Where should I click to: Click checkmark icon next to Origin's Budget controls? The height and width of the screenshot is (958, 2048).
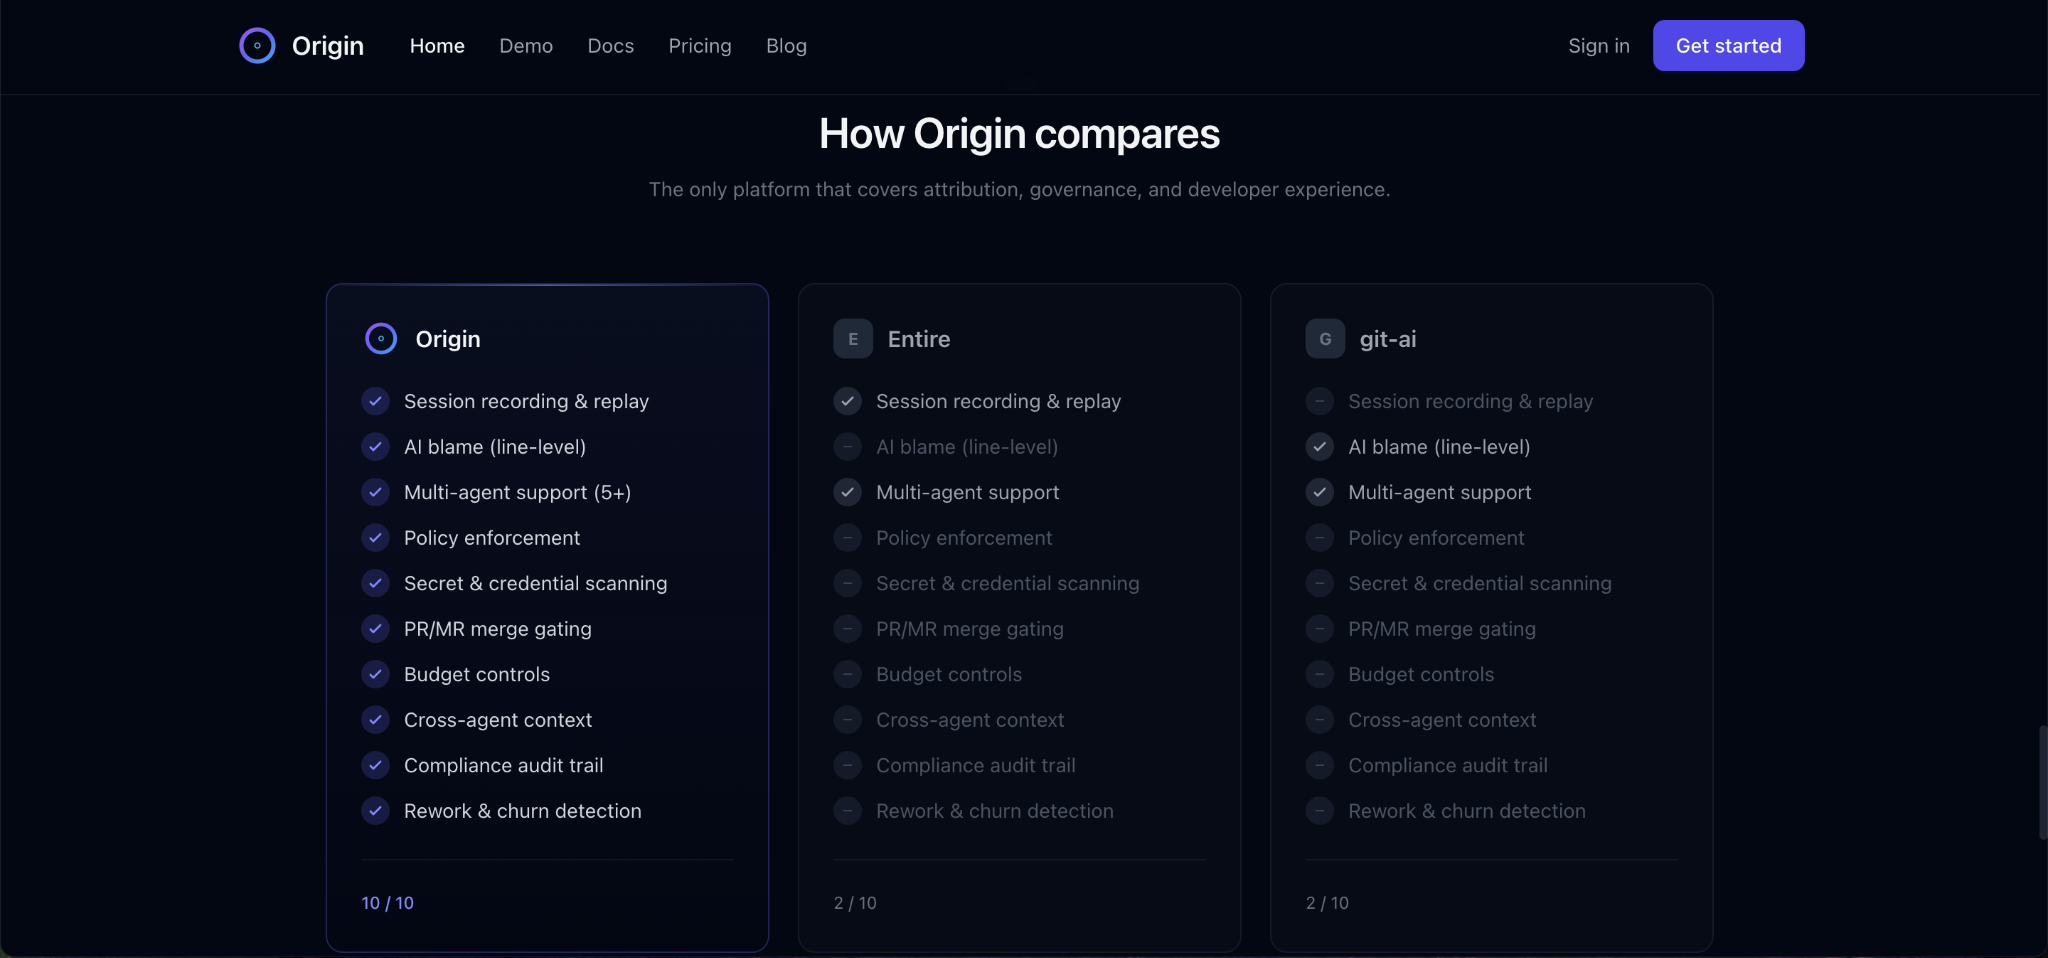(375, 674)
